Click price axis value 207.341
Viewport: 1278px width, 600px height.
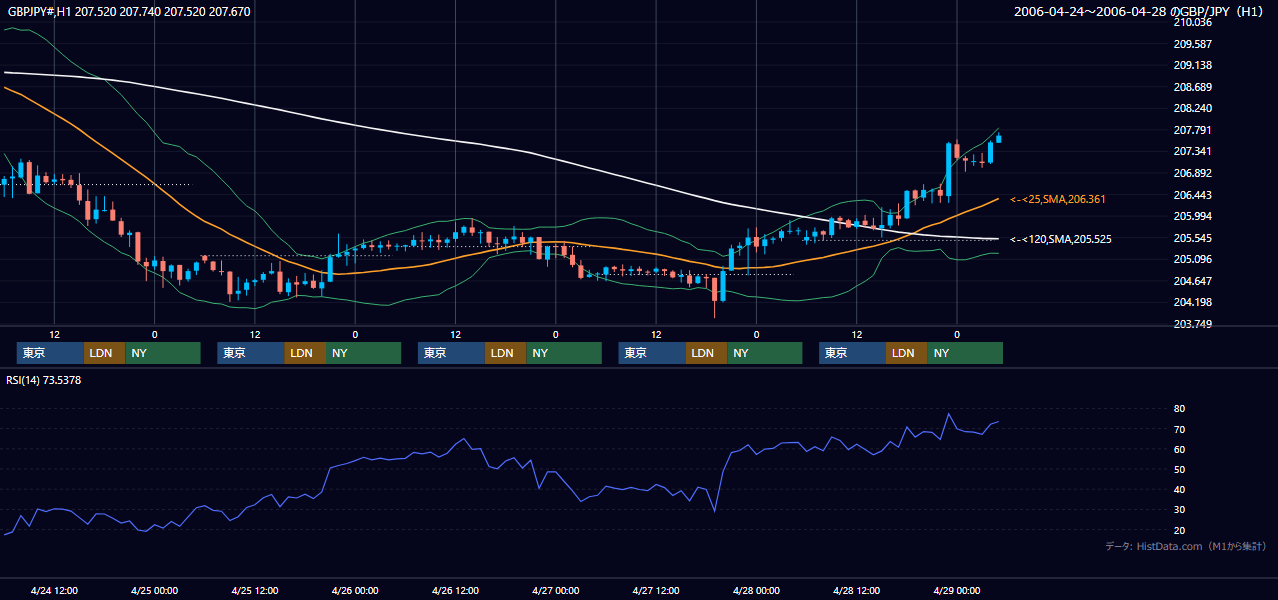(1193, 151)
